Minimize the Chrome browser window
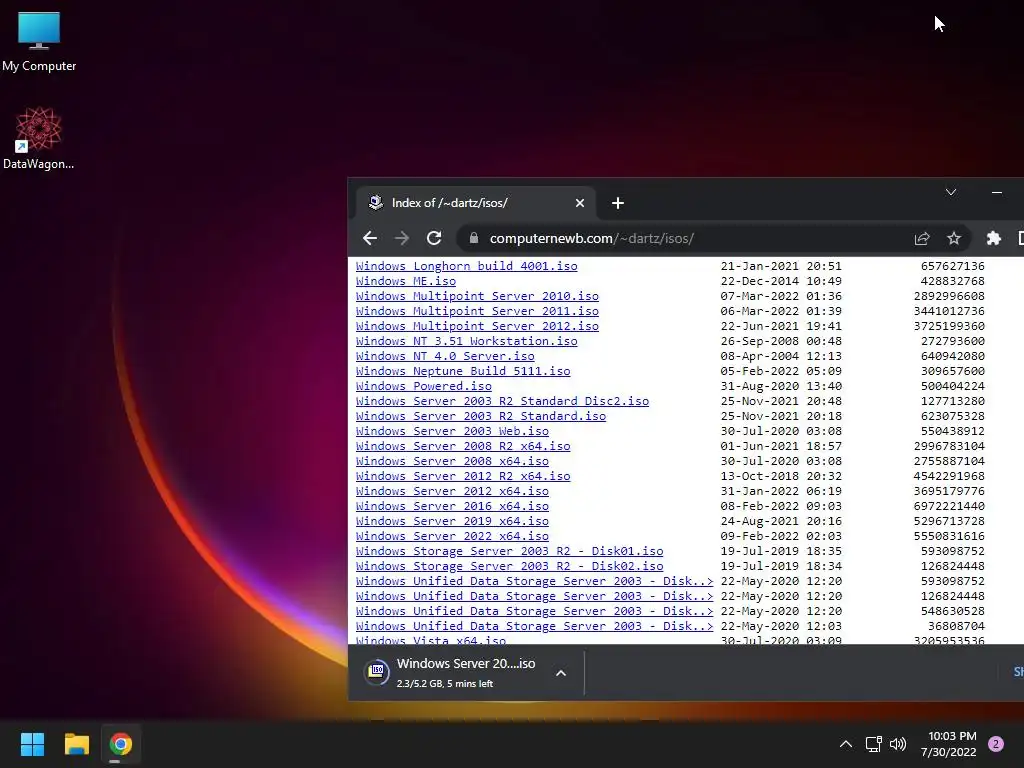The width and height of the screenshot is (1024, 768). pyautogui.click(x=997, y=192)
